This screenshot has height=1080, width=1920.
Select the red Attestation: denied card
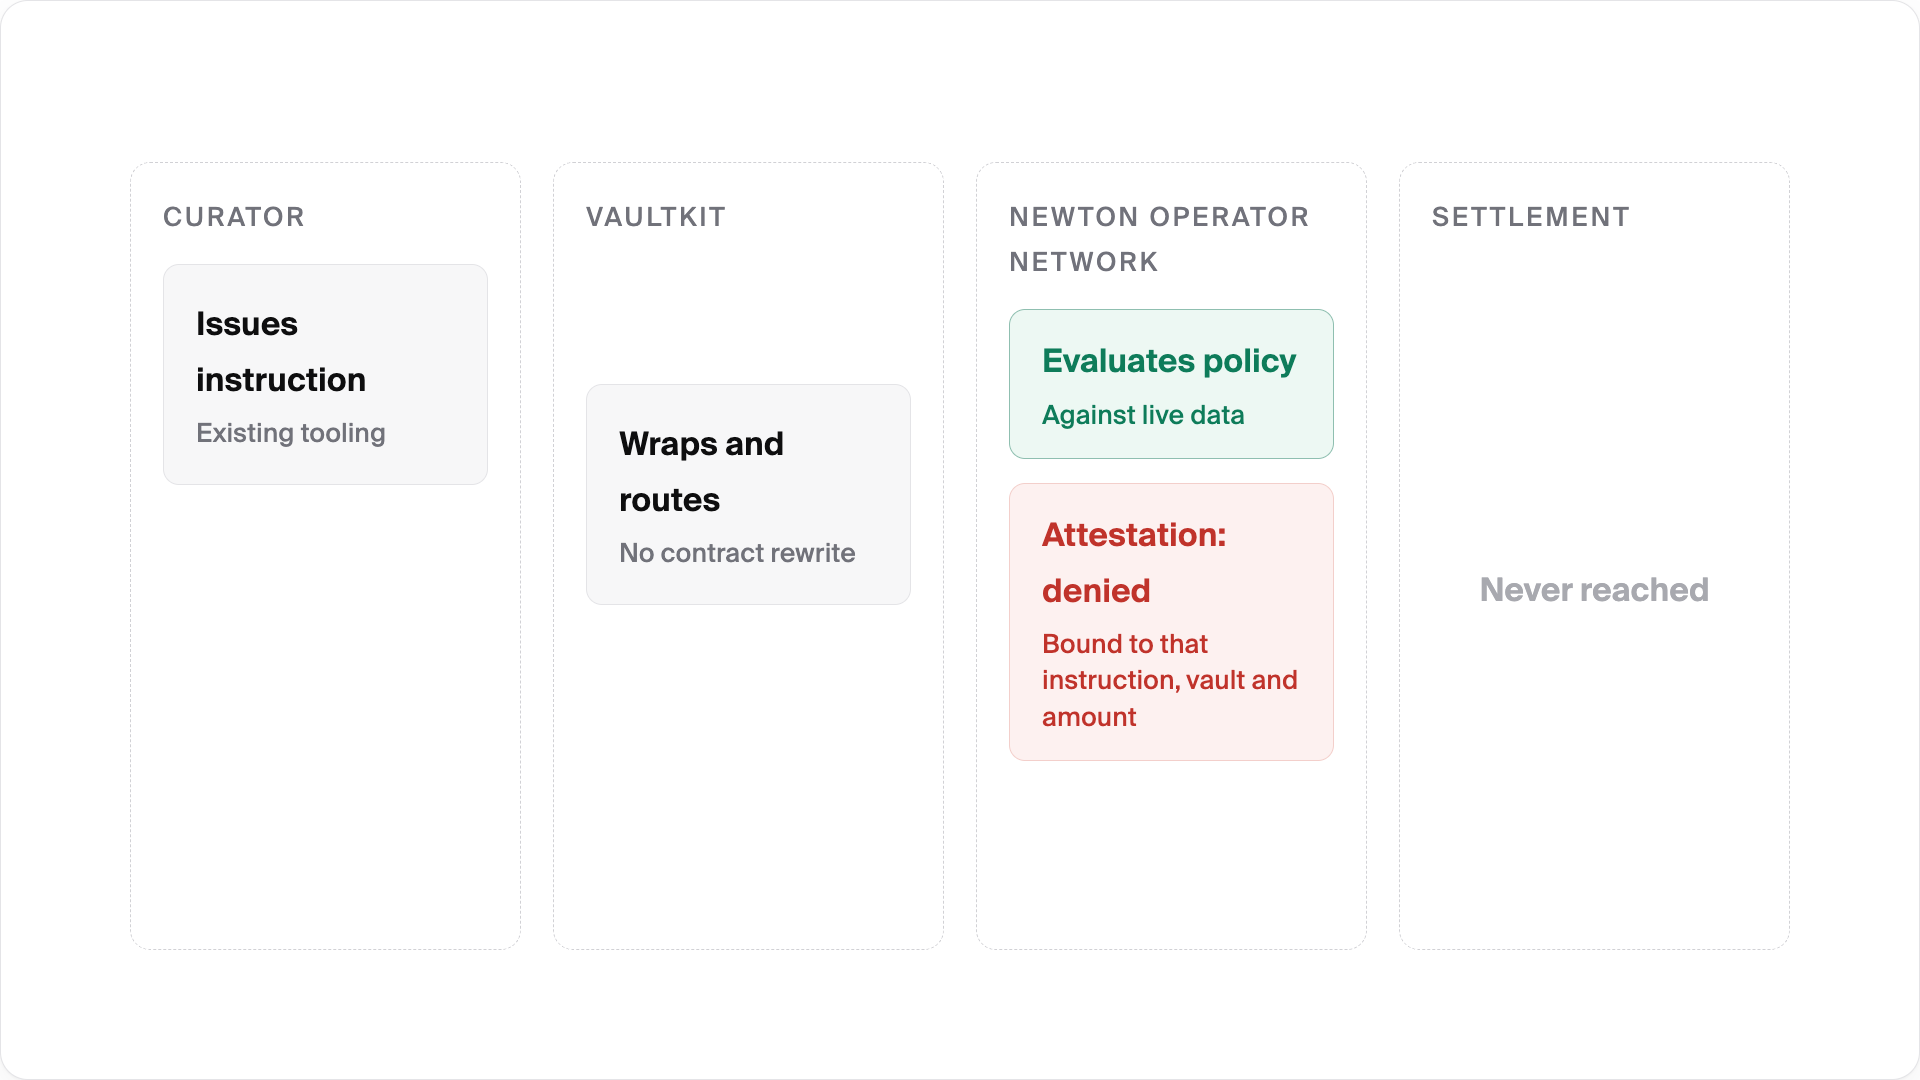pyautogui.click(x=1171, y=622)
